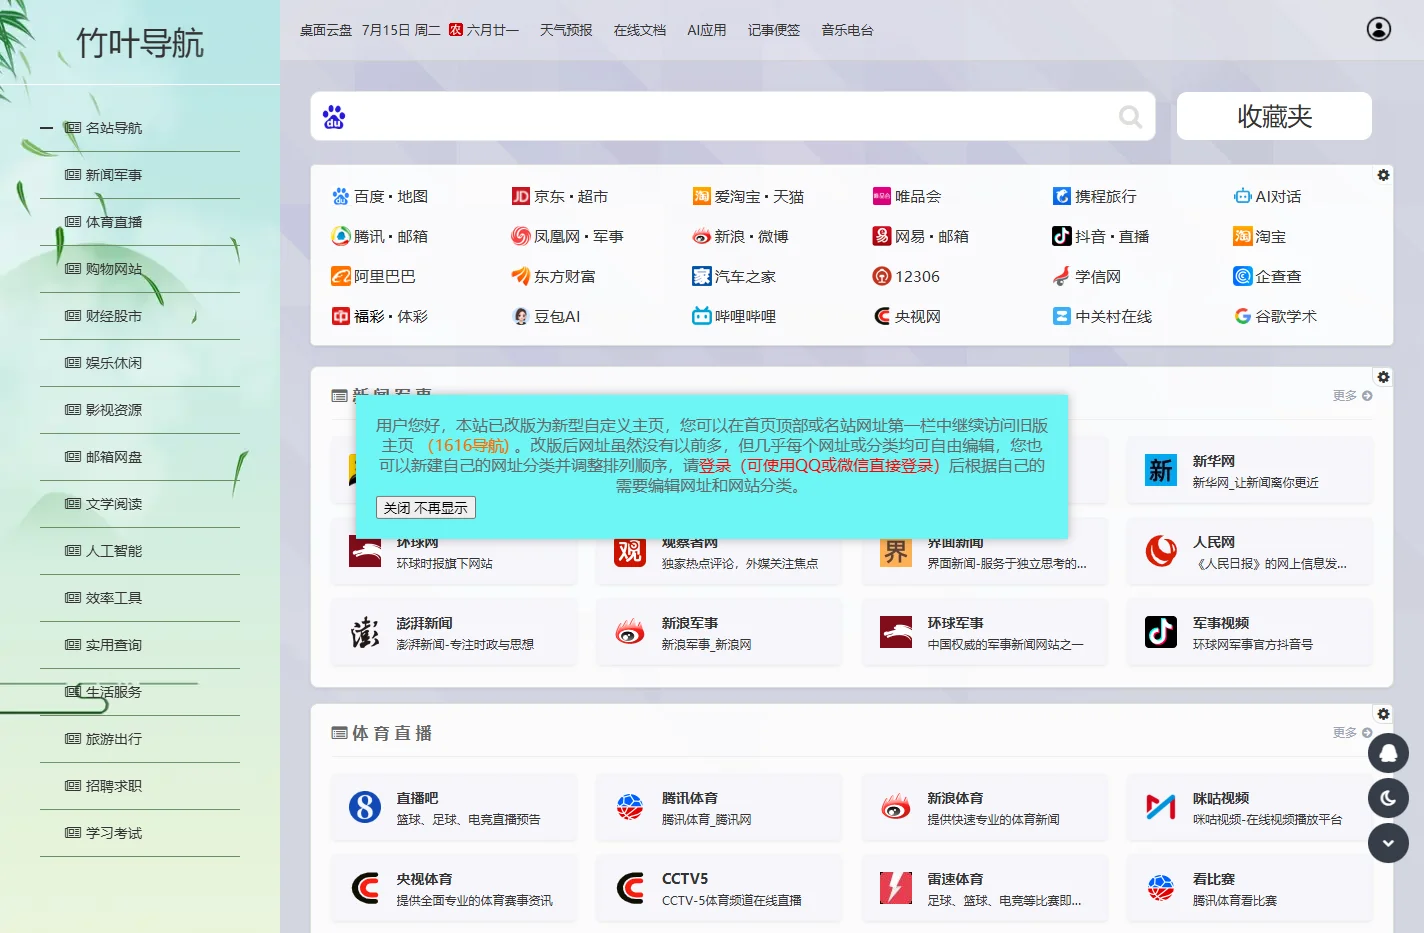The height and width of the screenshot is (933, 1424).
Task: Click 关闭 不再显示 button in notice
Action: 426,508
